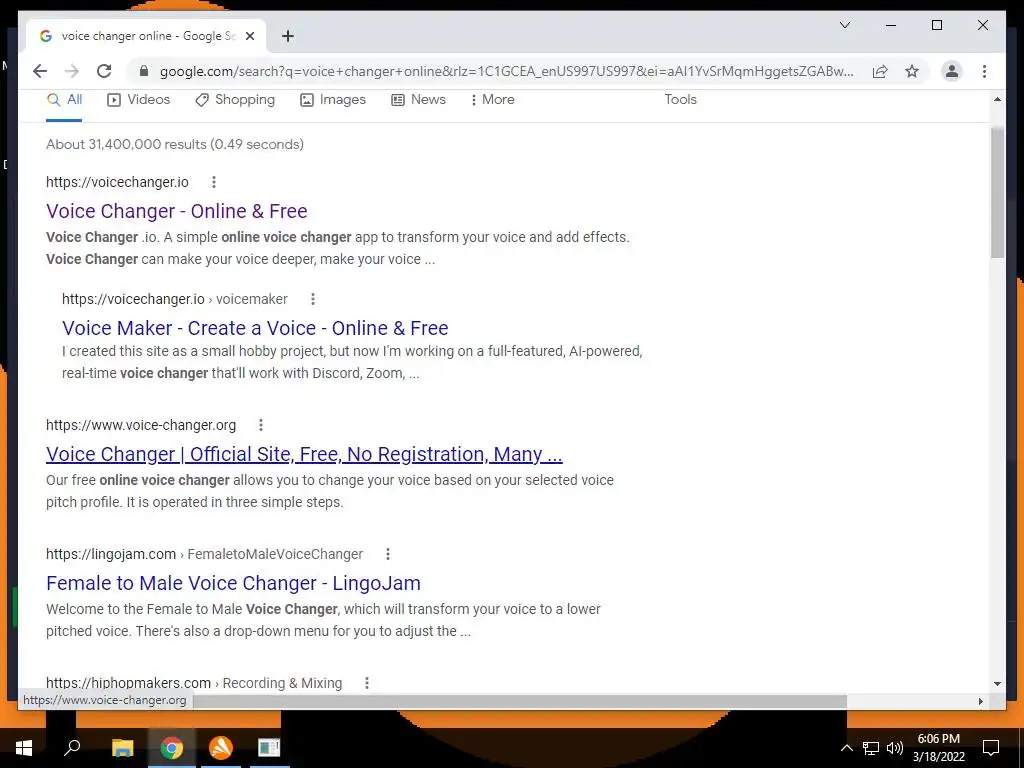This screenshot has width=1024, height=768.
Task: Open network status in system tray
Action: click(871, 748)
